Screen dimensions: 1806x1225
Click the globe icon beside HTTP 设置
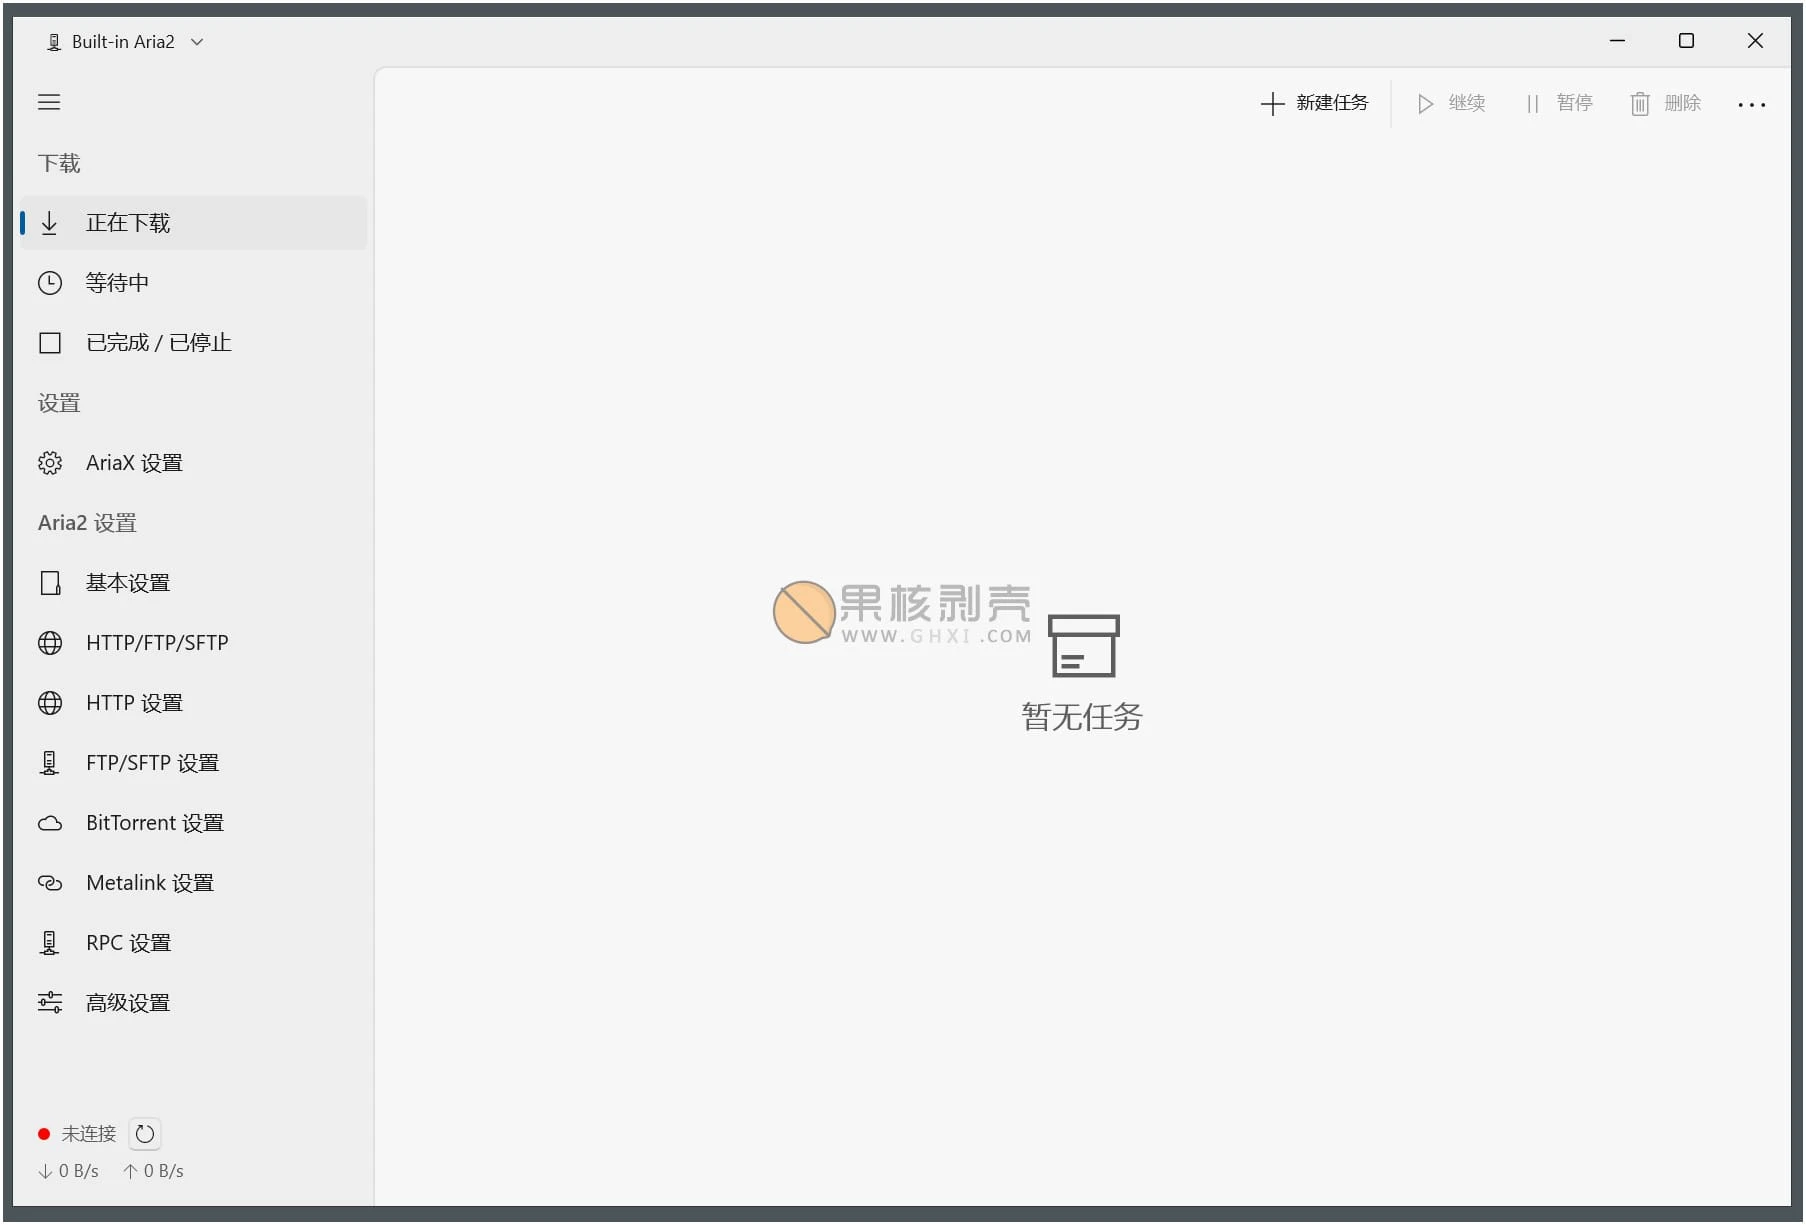(50, 703)
